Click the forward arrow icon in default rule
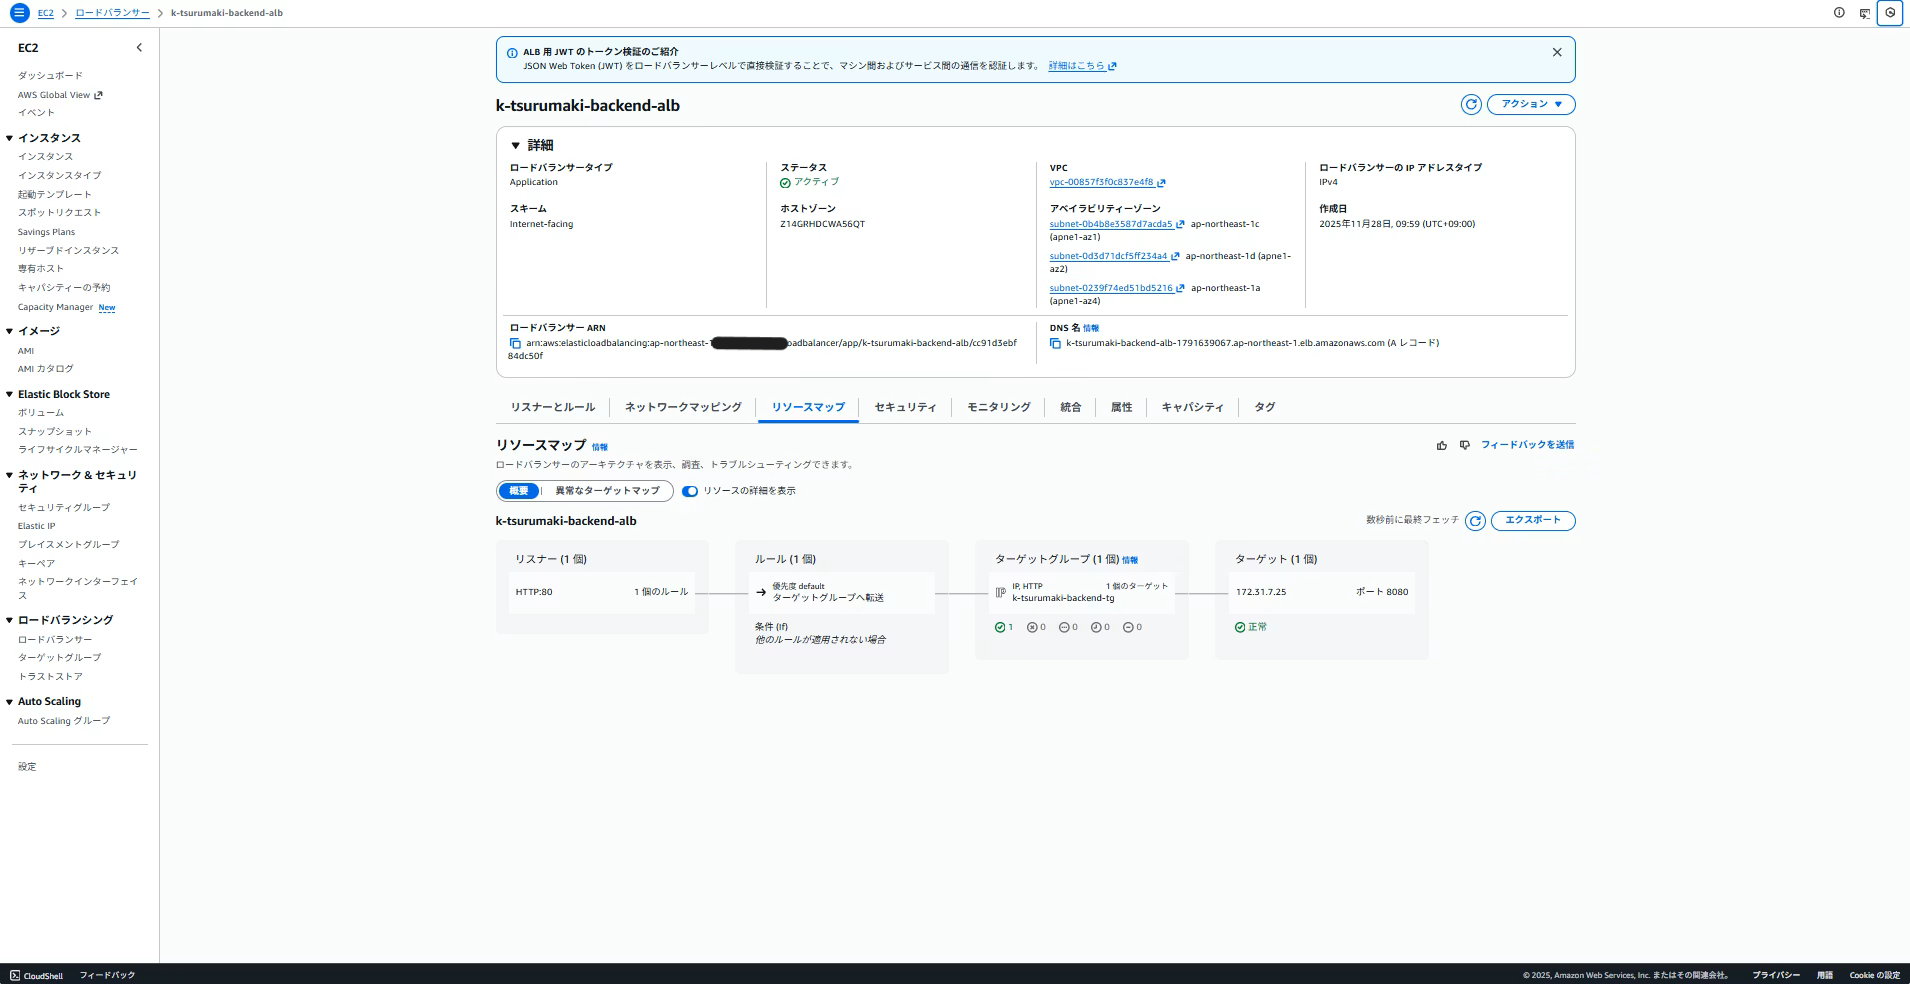This screenshot has height=984, width=1910. pos(761,592)
